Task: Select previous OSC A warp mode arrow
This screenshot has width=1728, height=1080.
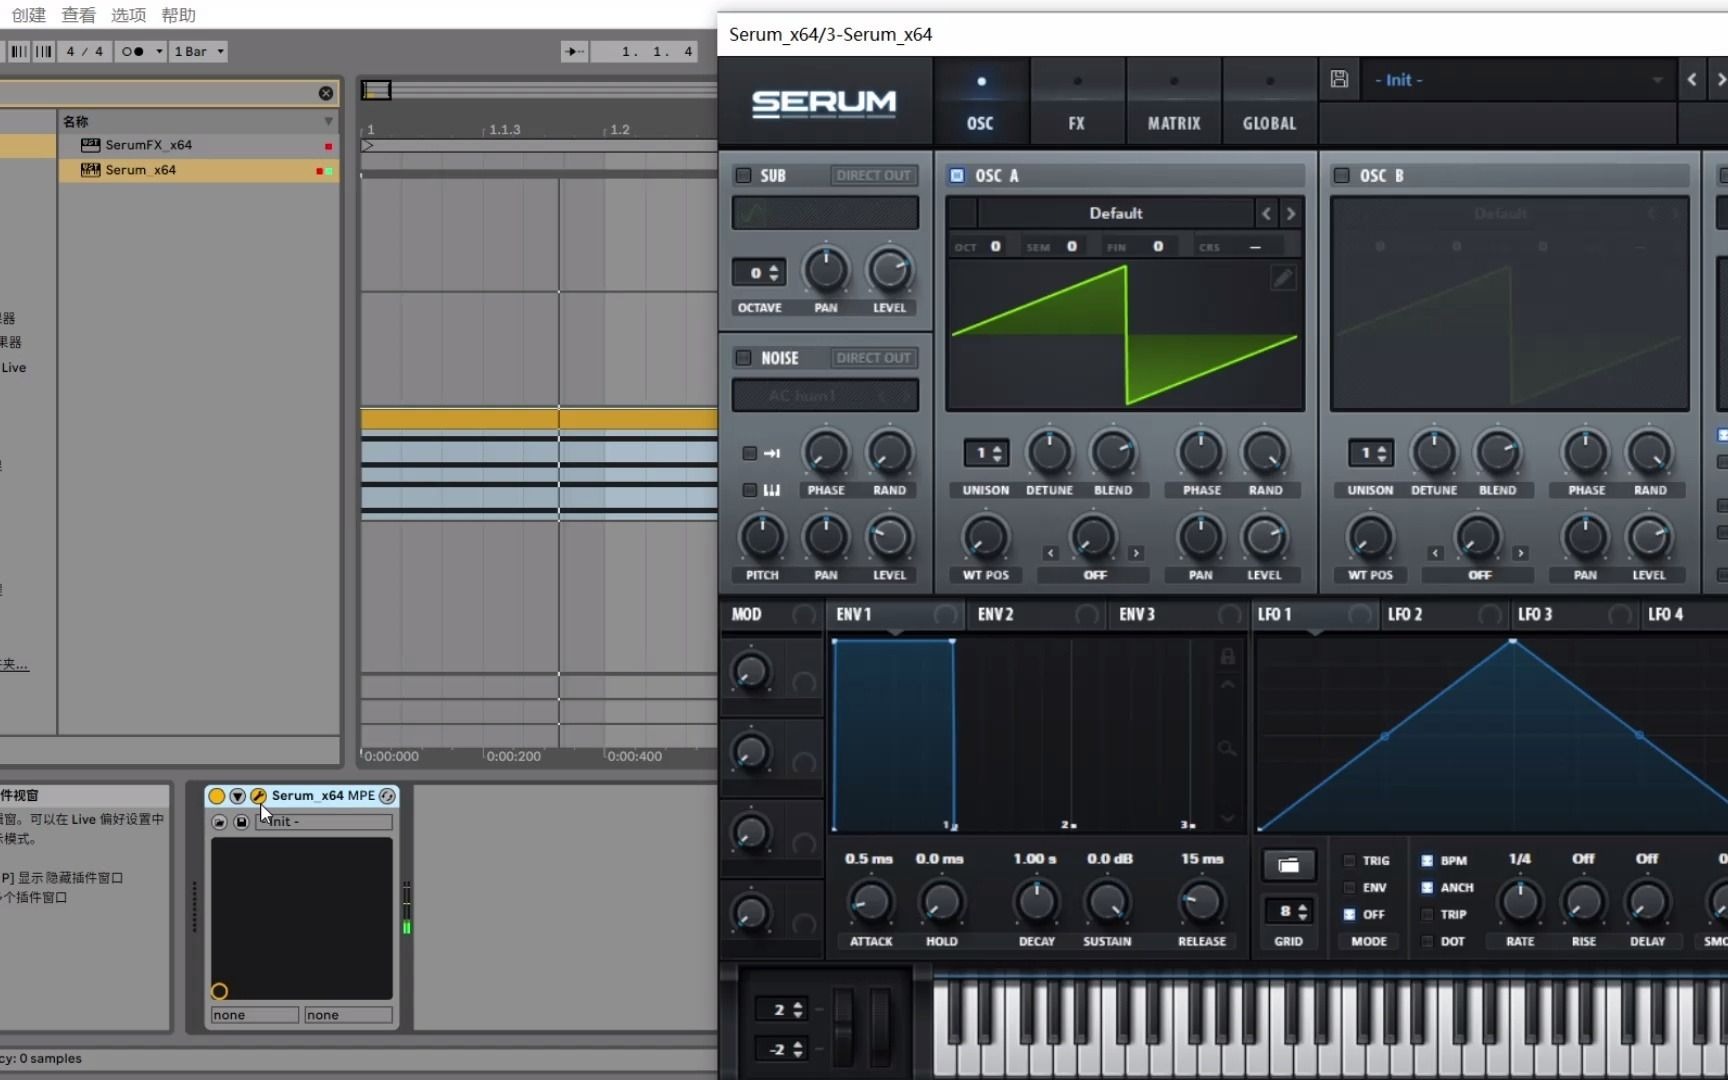Action: pos(1050,553)
